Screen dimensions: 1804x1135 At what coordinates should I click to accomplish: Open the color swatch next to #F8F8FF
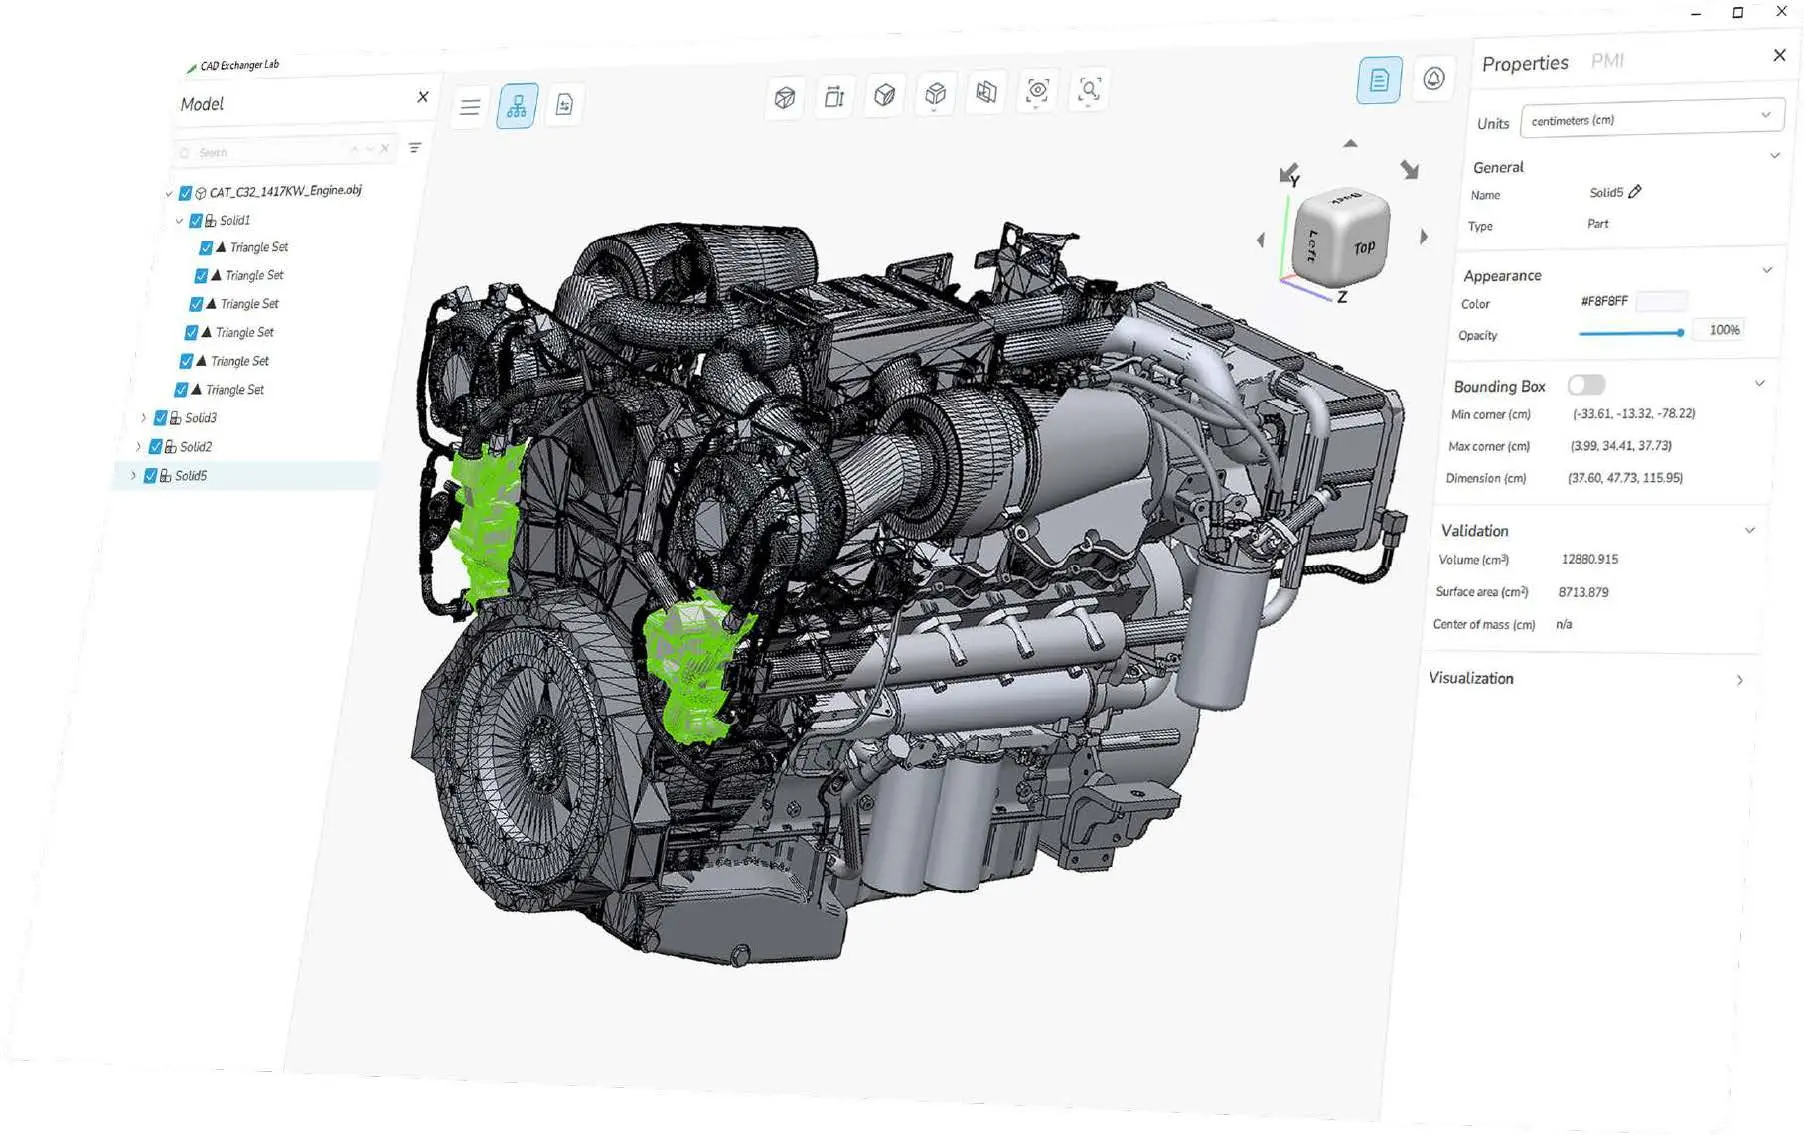pos(1661,300)
